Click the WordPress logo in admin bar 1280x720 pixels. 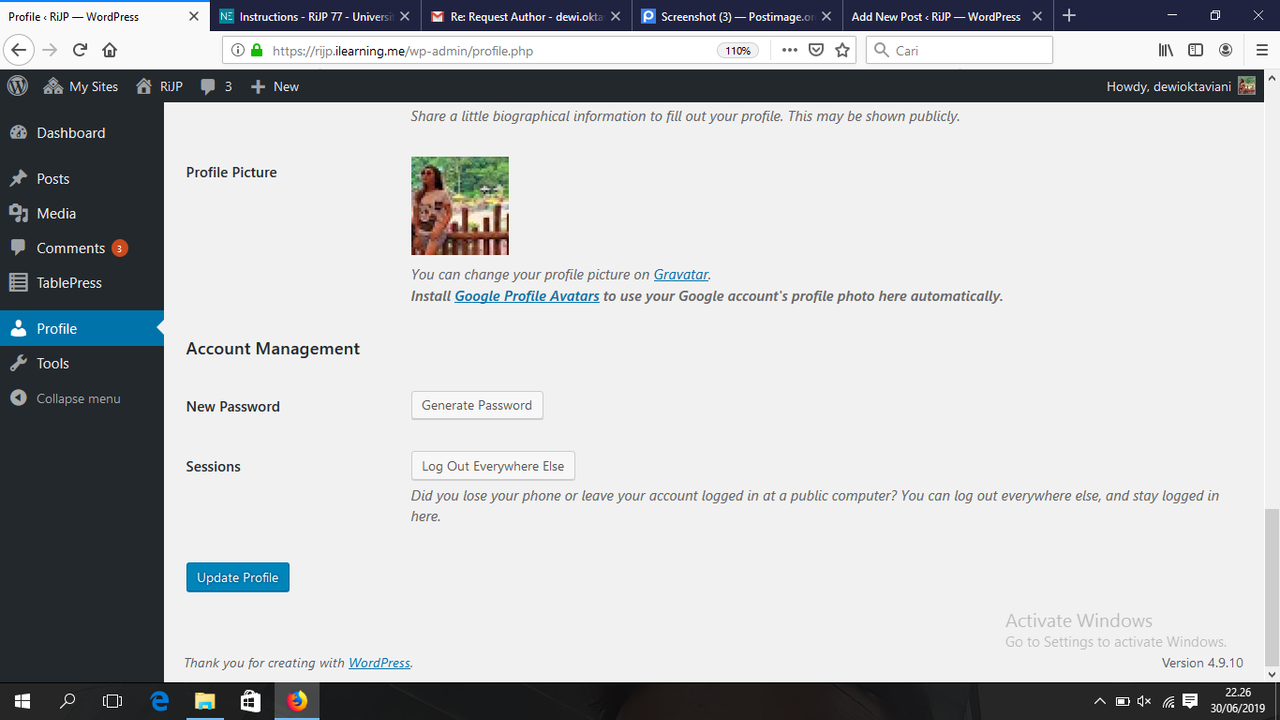pyautogui.click(x=16, y=86)
